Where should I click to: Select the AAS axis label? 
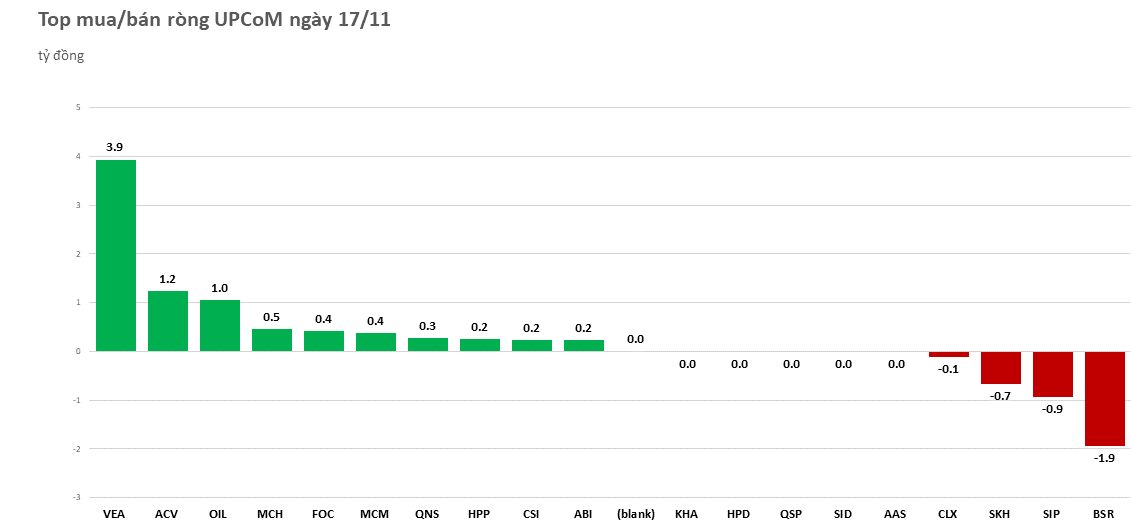(895, 514)
